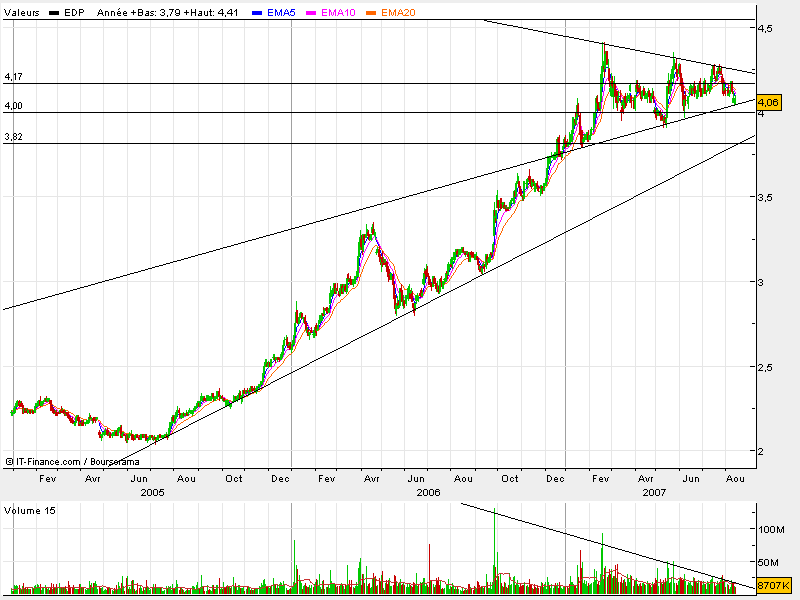The height and width of the screenshot is (600, 800).
Task: Click the 3,82 horizontal line label
Action: point(13,137)
